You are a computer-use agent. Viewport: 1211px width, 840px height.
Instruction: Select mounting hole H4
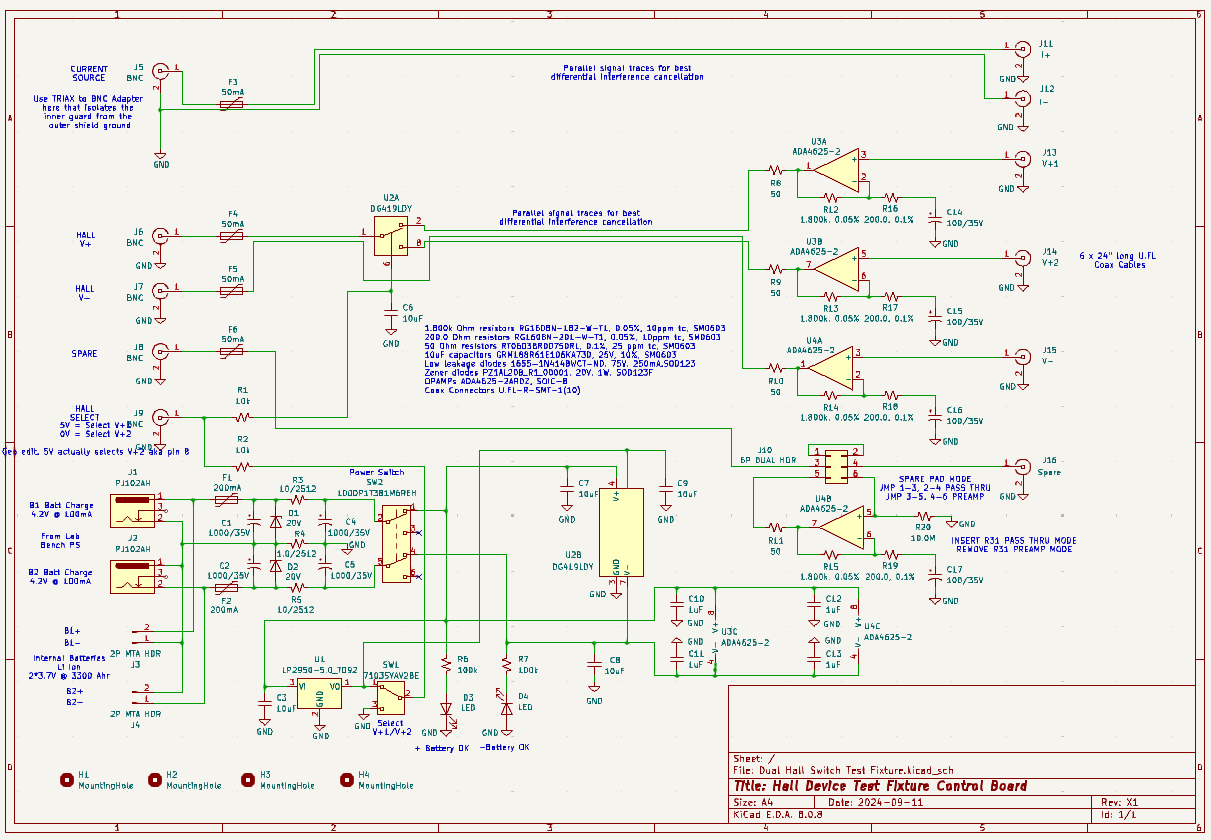[347, 779]
